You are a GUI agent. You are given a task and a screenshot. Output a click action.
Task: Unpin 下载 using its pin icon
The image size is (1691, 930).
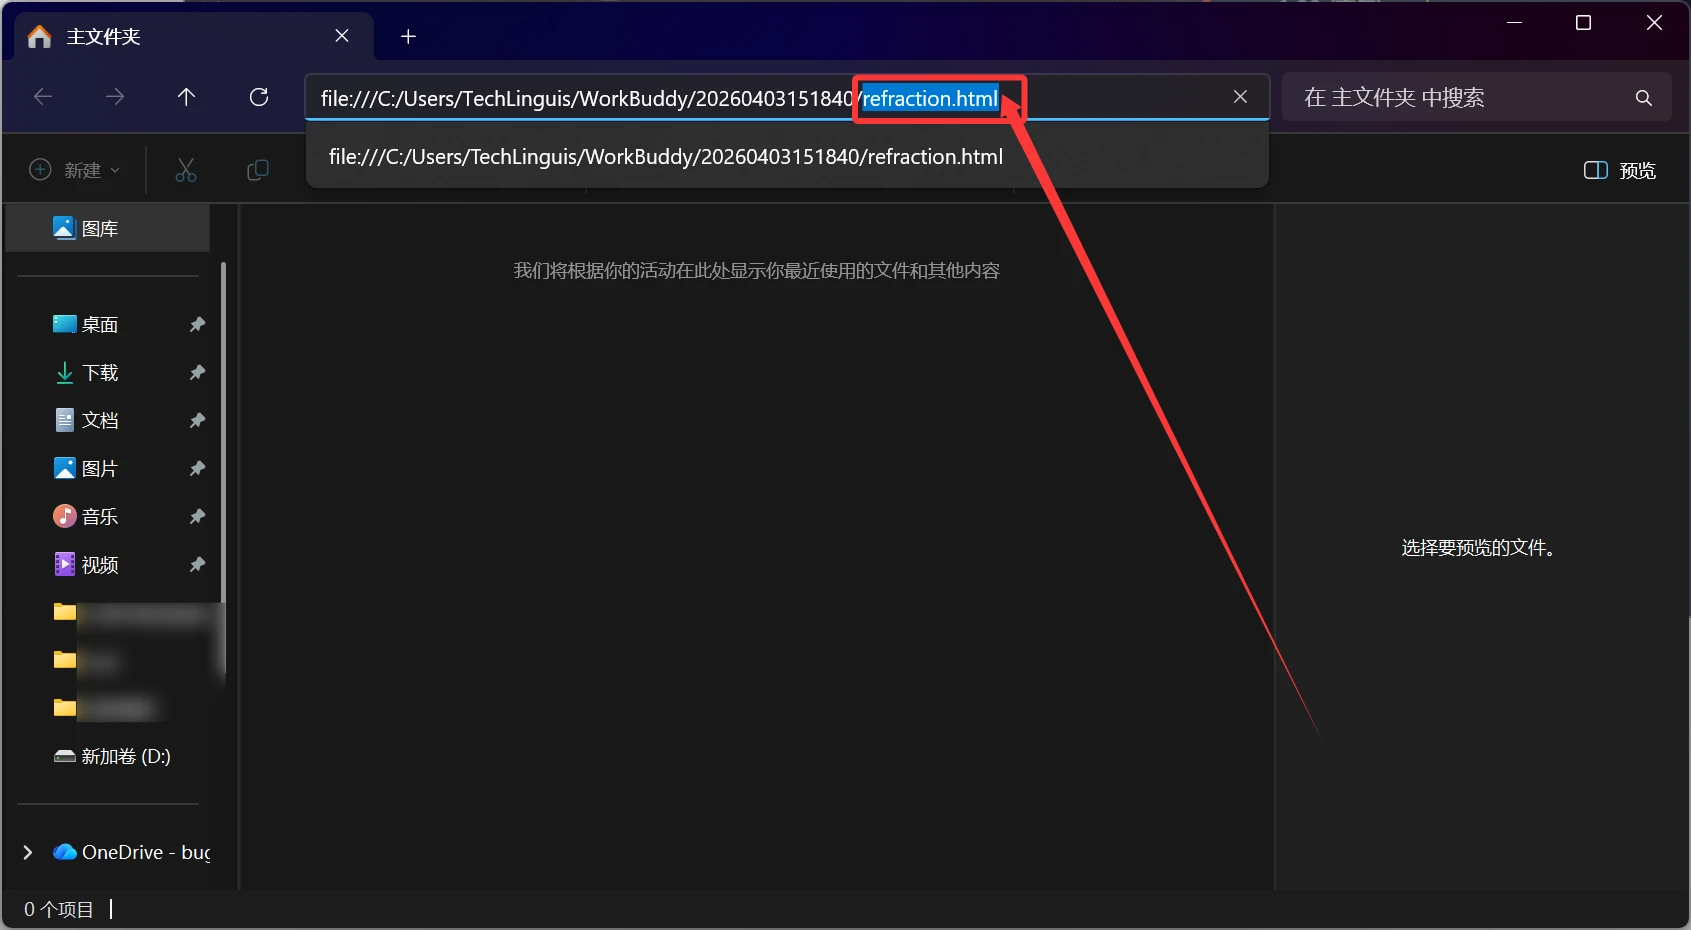click(x=197, y=373)
